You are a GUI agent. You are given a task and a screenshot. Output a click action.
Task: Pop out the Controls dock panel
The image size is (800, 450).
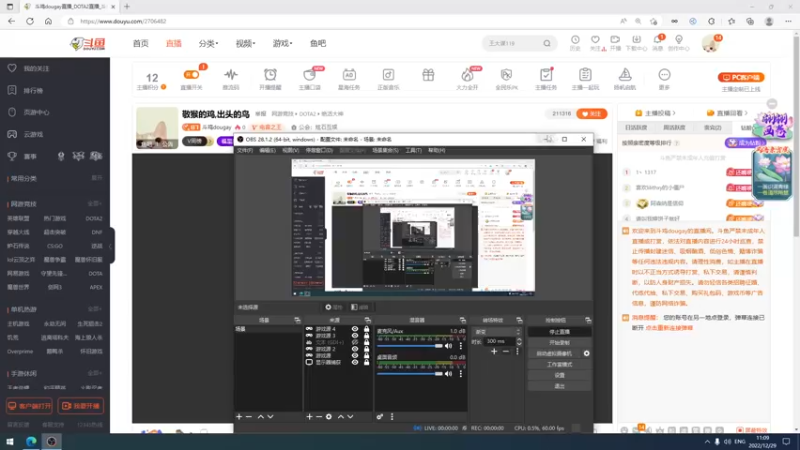click(588, 320)
